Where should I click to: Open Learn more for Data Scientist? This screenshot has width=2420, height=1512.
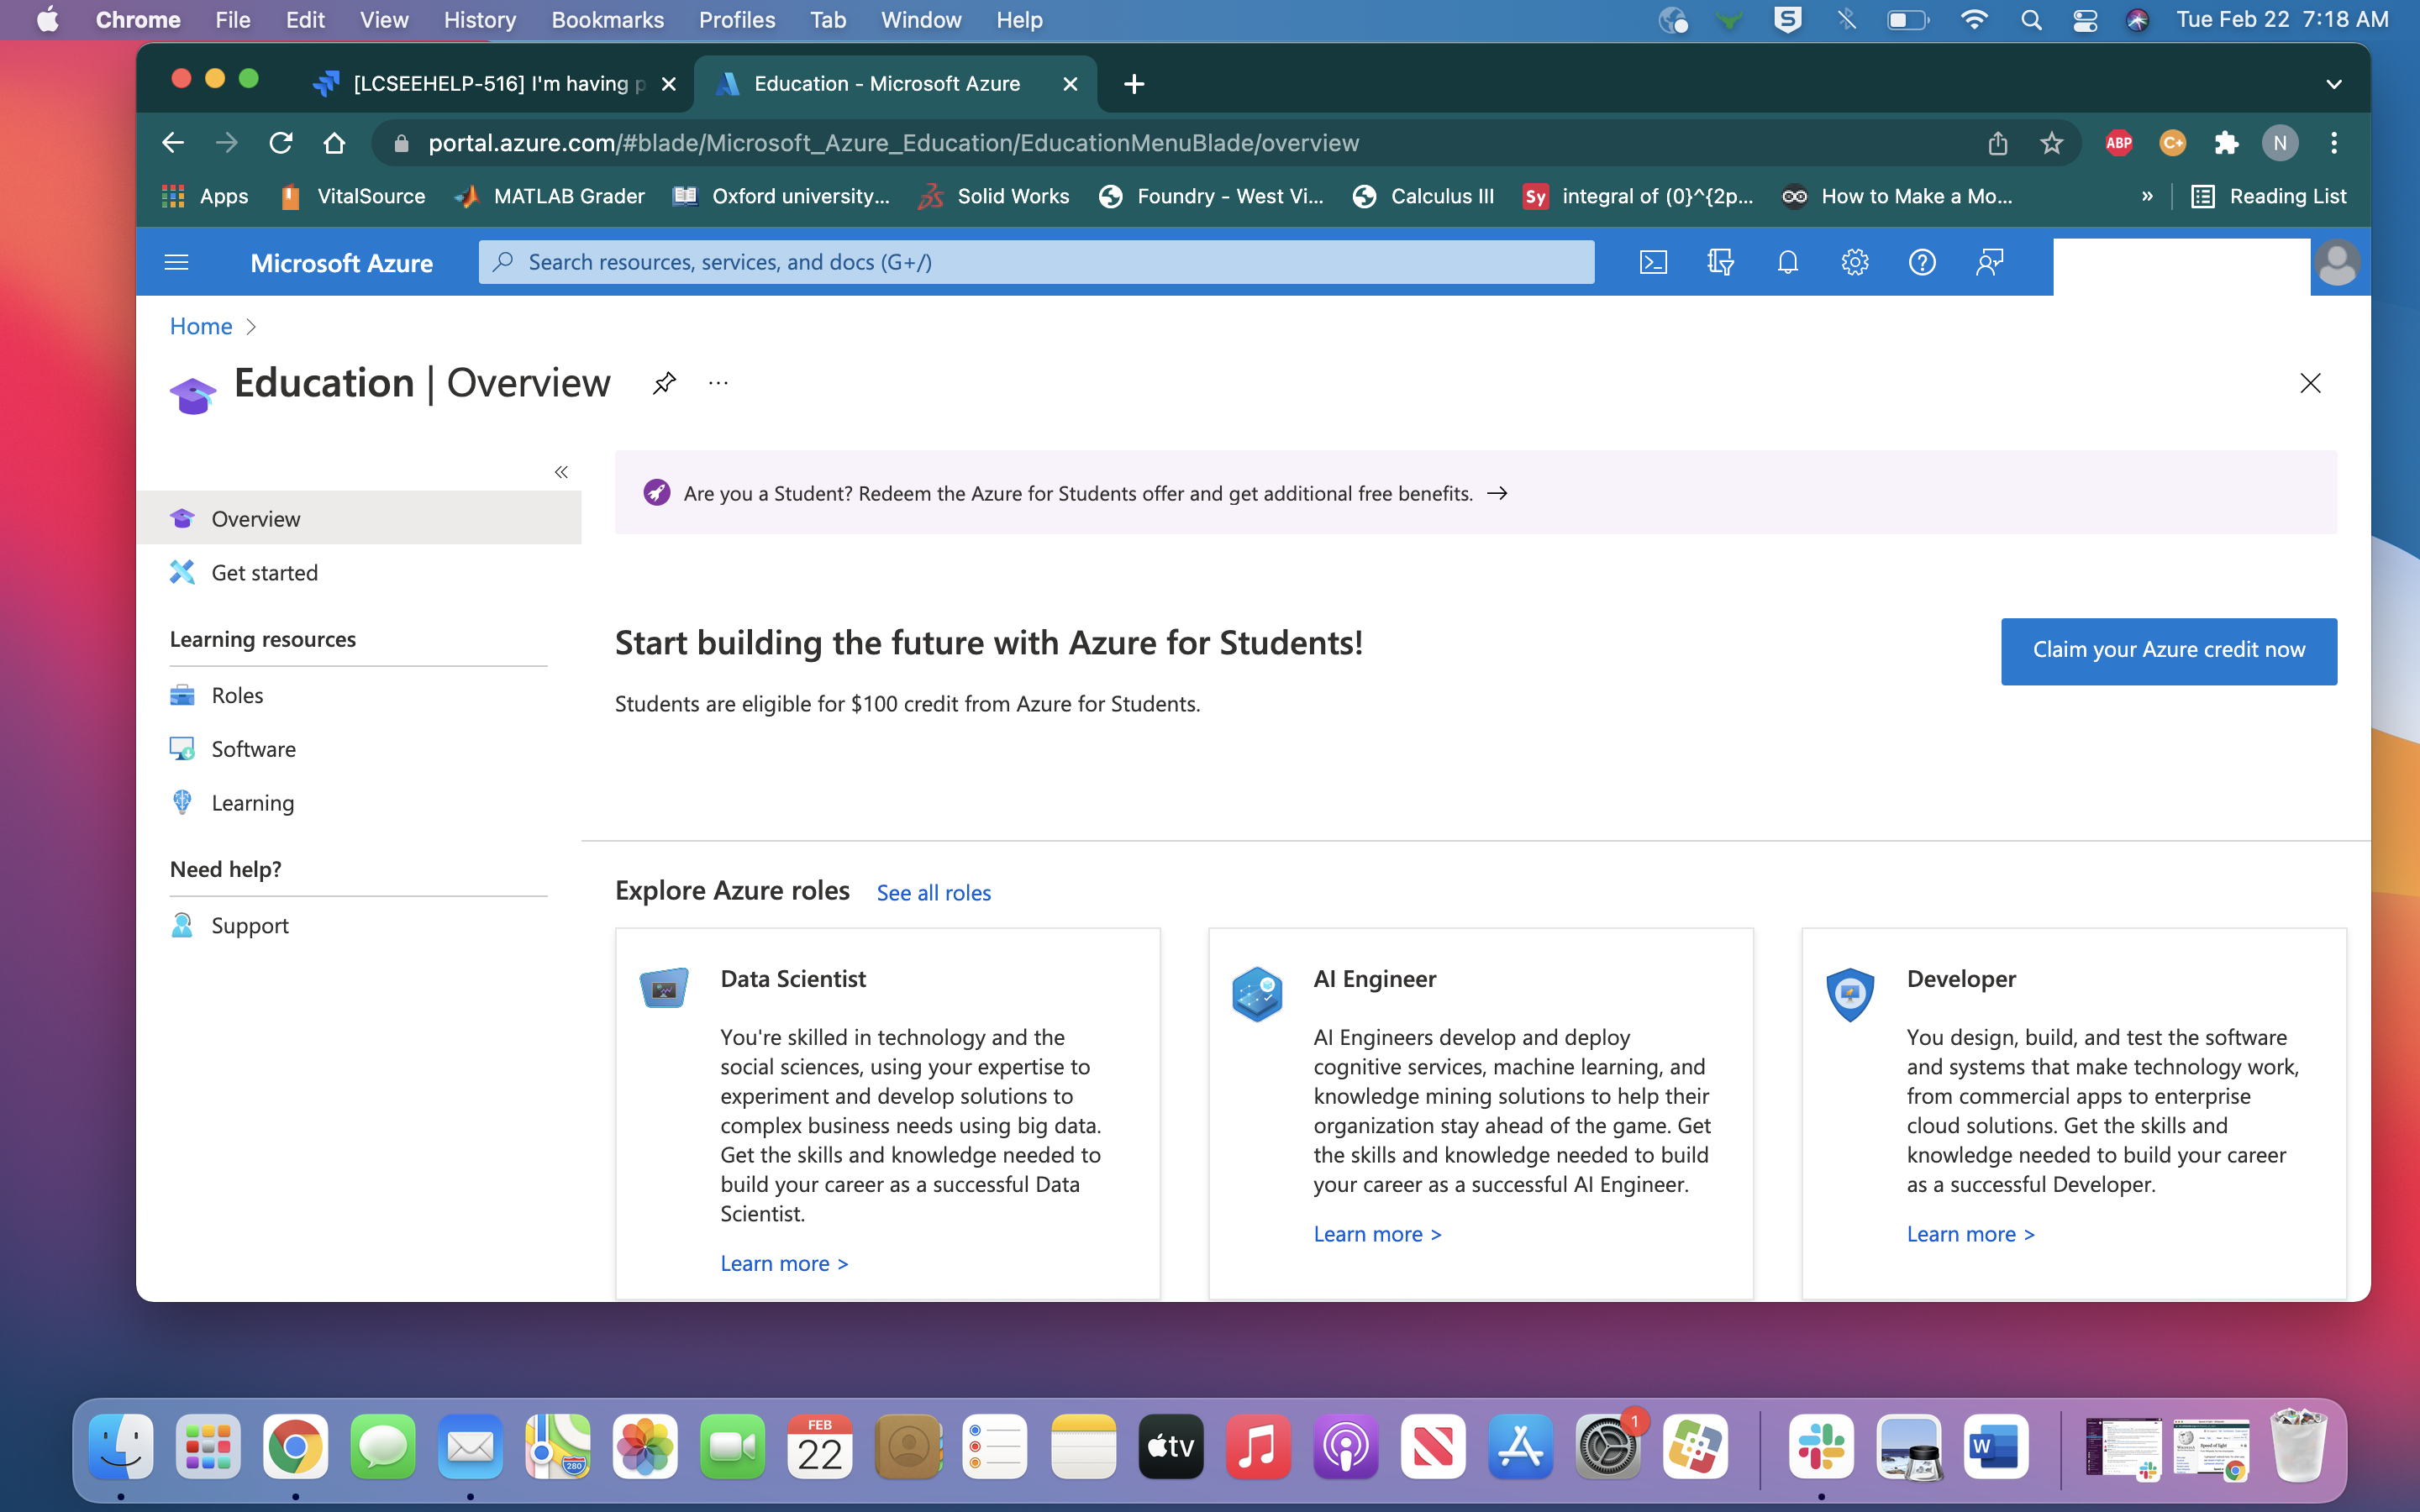(784, 1263)
